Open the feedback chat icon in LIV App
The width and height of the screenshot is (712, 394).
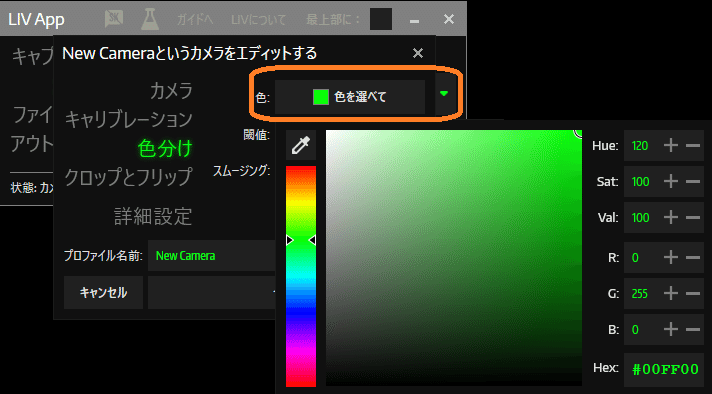(114, 19)
